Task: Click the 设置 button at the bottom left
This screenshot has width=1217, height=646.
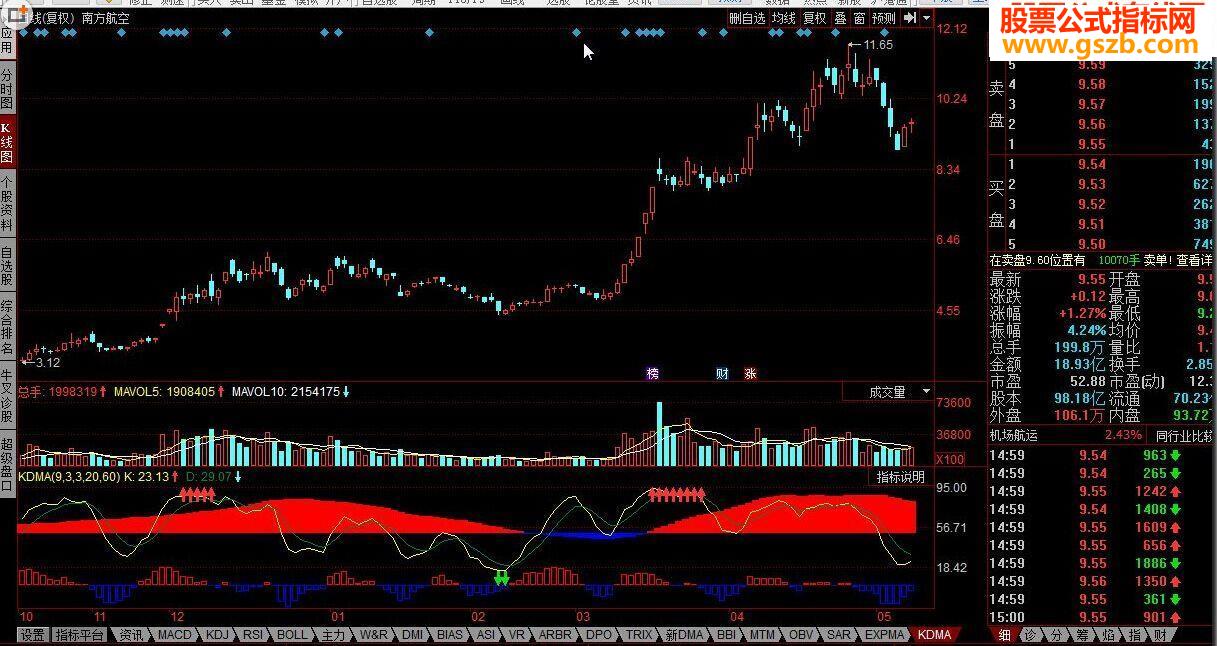Action: tap(32, 635)
